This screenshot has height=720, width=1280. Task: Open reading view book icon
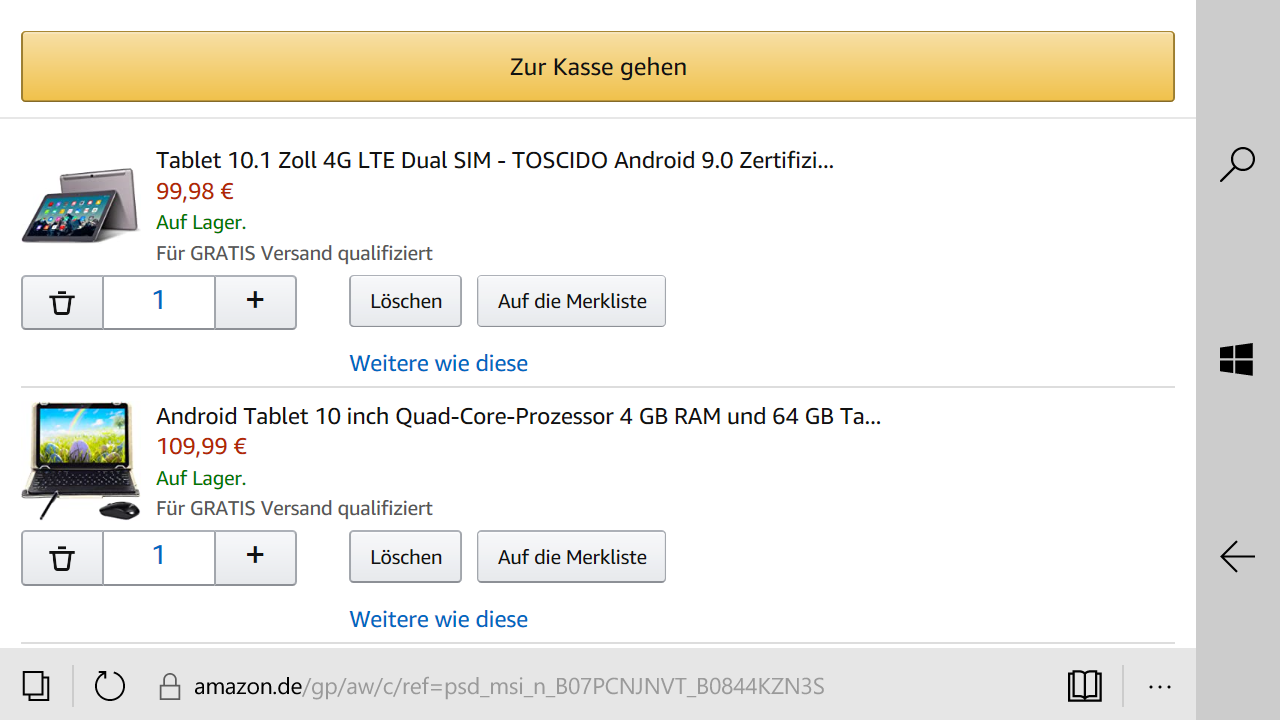tap(1085, 686)
